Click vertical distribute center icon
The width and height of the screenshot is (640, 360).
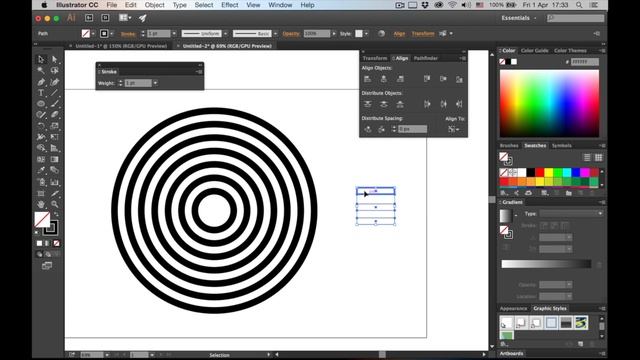(x=384, y=104)
